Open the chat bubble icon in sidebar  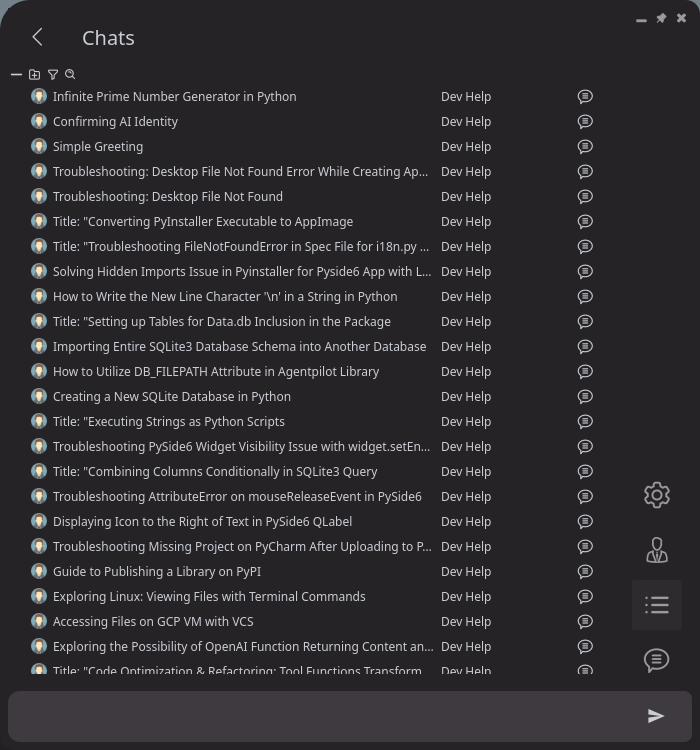click(x=656, y=660)
